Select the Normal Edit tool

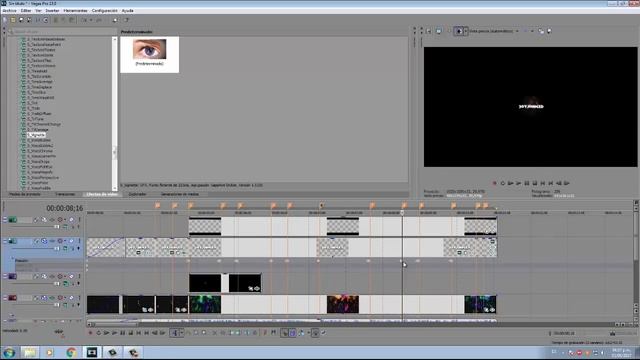point(174,333)
